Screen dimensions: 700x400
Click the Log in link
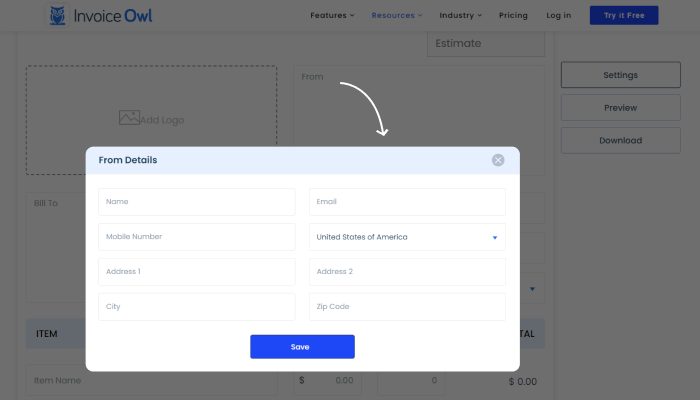click(559, 16)
